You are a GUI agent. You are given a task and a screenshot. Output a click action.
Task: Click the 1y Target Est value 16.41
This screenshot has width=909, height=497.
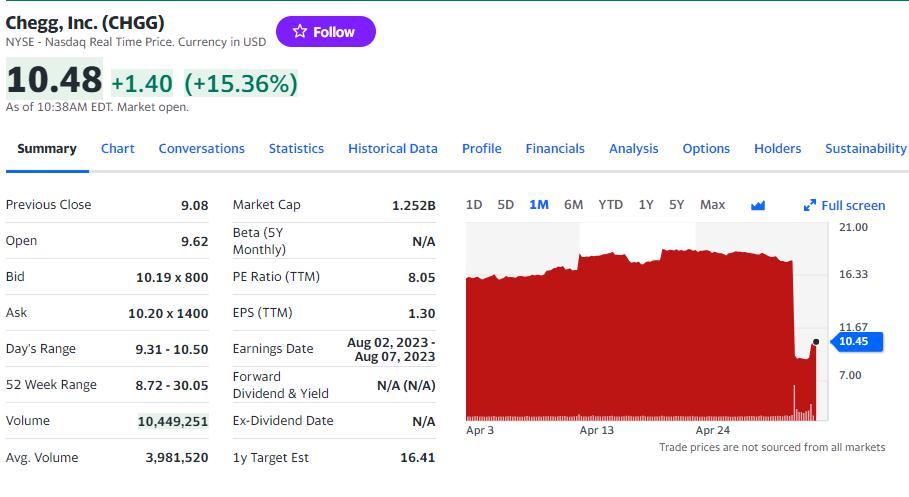coord(417,458)
